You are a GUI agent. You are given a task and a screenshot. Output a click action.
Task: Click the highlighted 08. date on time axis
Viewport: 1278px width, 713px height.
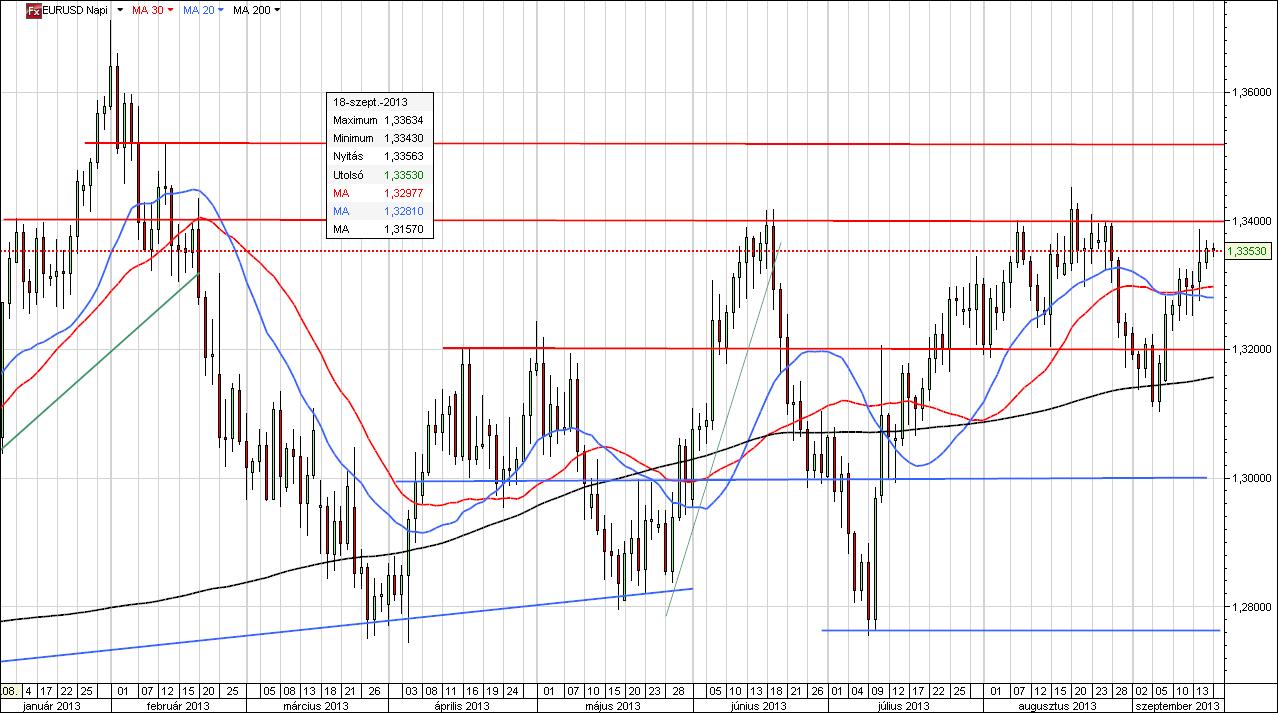point(9,691)
